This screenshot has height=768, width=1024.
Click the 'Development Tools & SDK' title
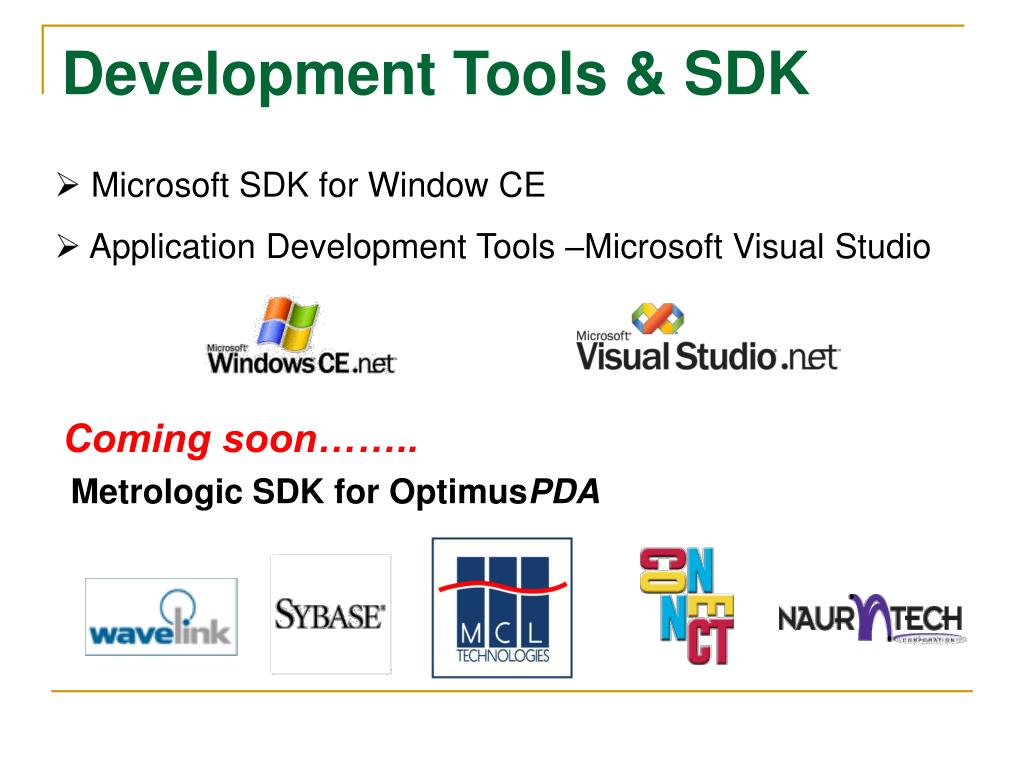click(x=436, y=74)
